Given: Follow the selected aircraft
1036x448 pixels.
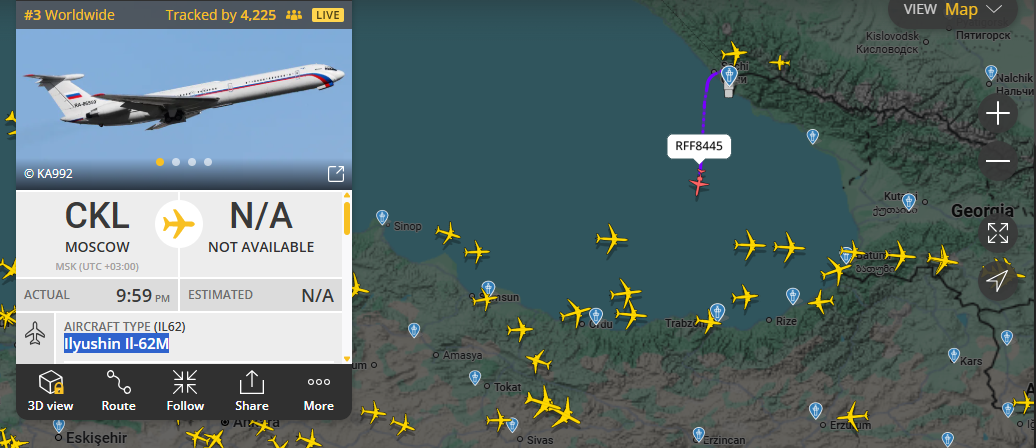Looking at the screenshot, I should (x=185, y=391).
